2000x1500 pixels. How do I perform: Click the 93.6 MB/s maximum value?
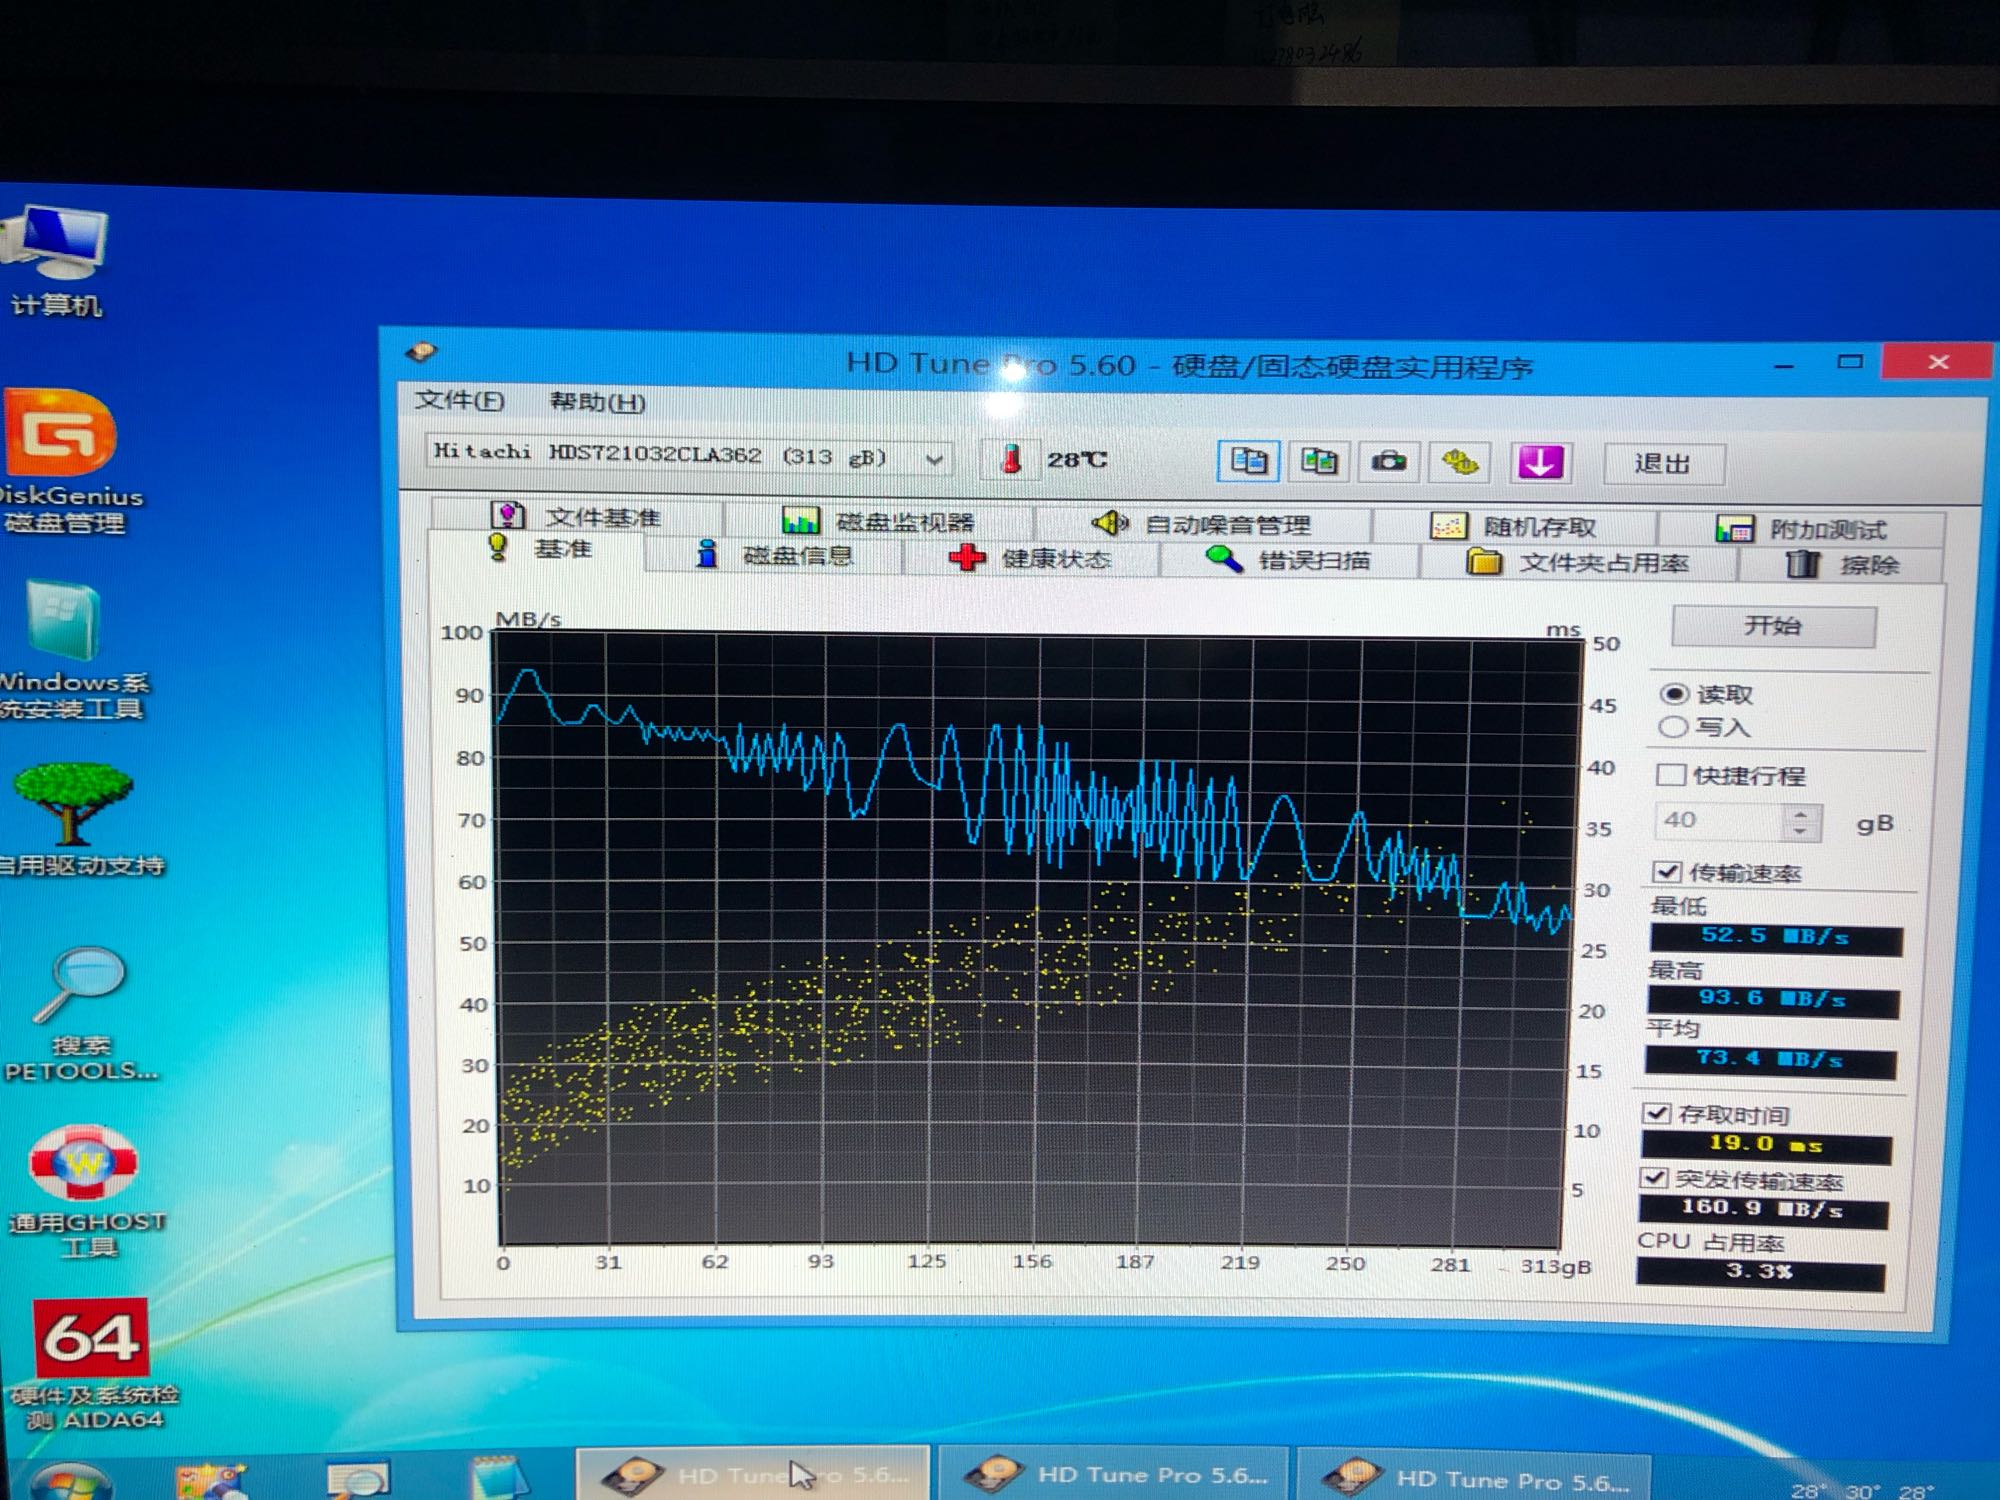point(1773,999)
